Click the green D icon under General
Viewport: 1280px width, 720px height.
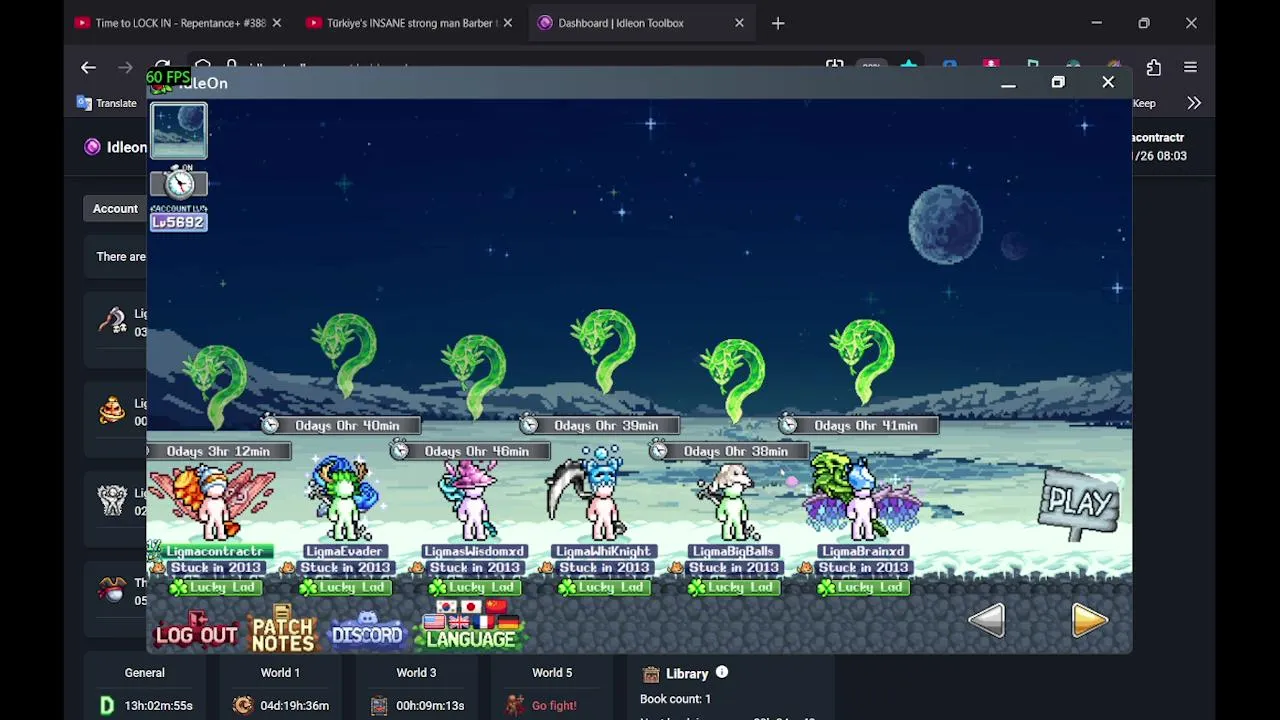[107, 705]
